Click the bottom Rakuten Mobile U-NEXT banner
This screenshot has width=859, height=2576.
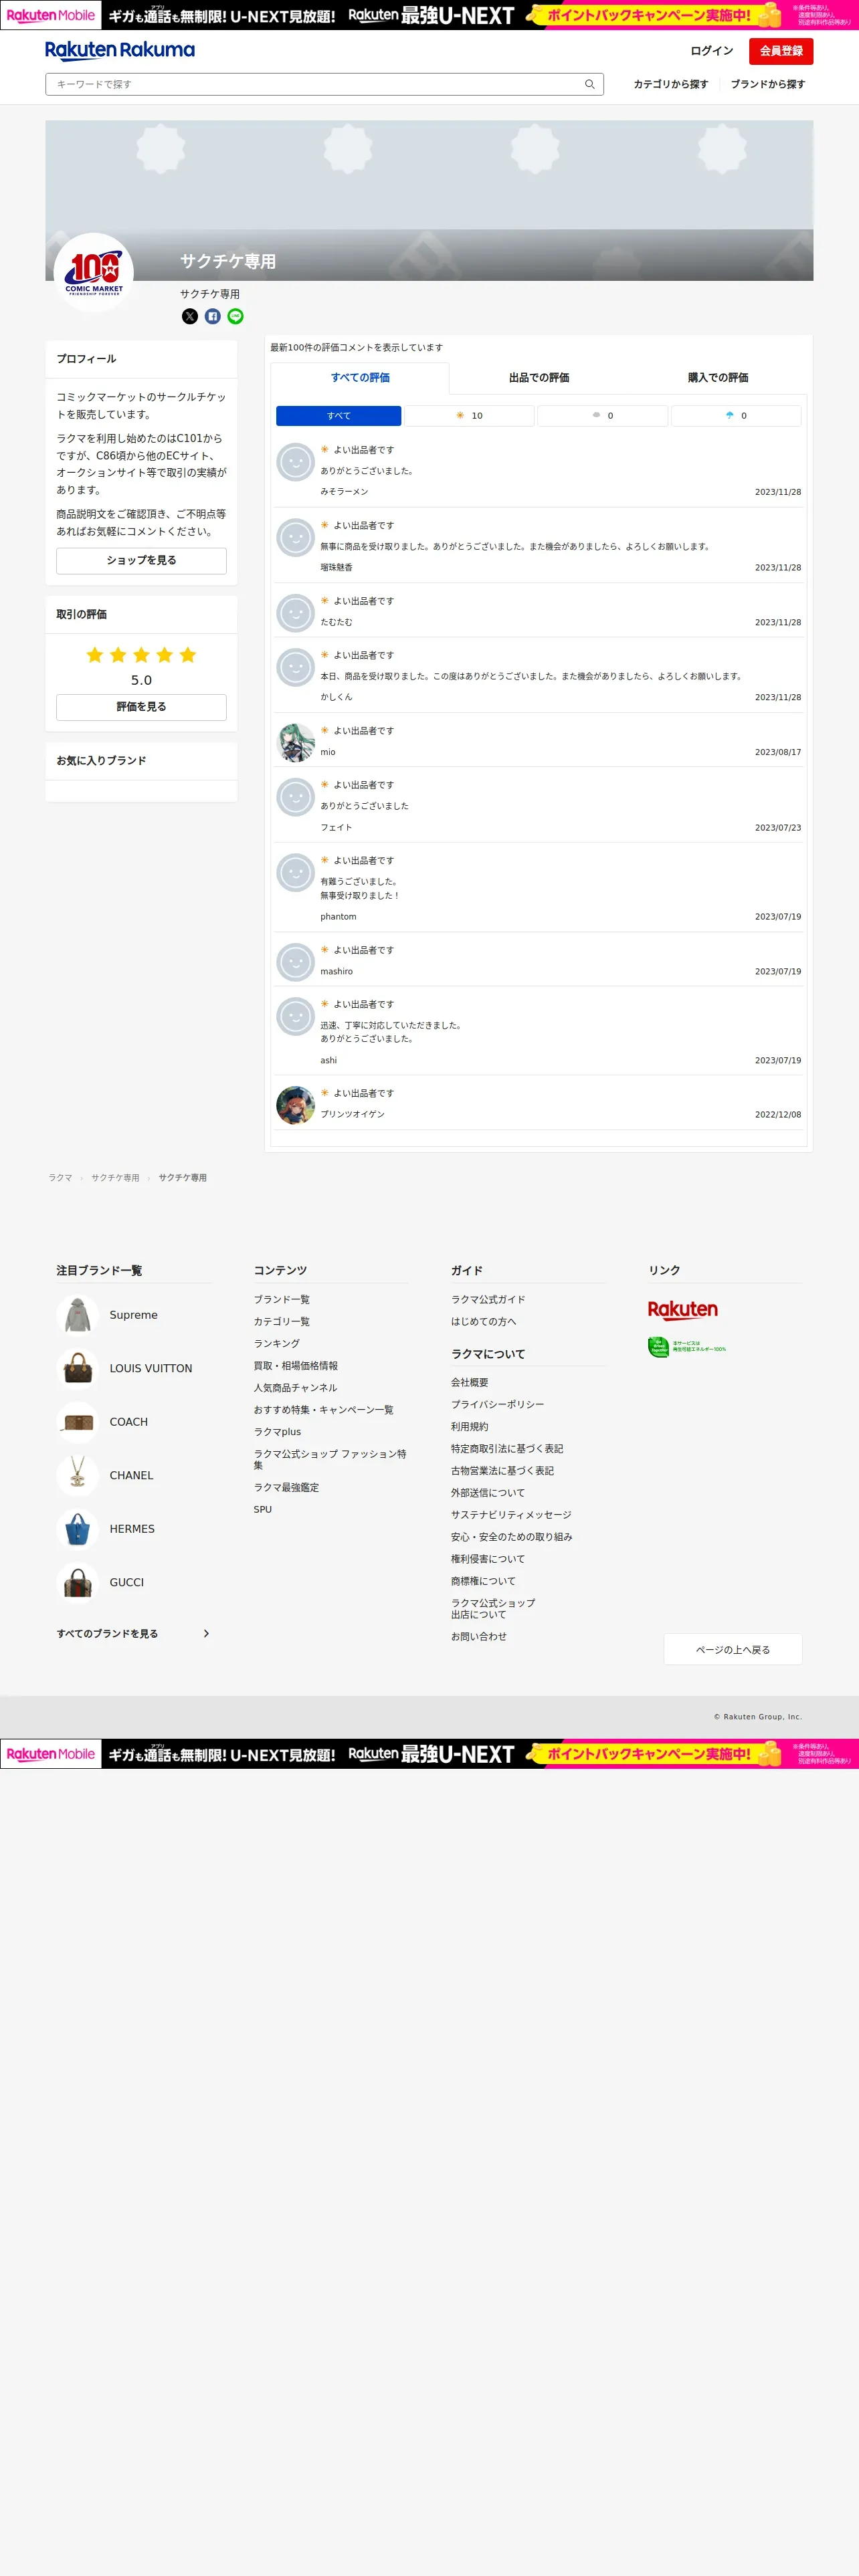tap(429, 1754)
